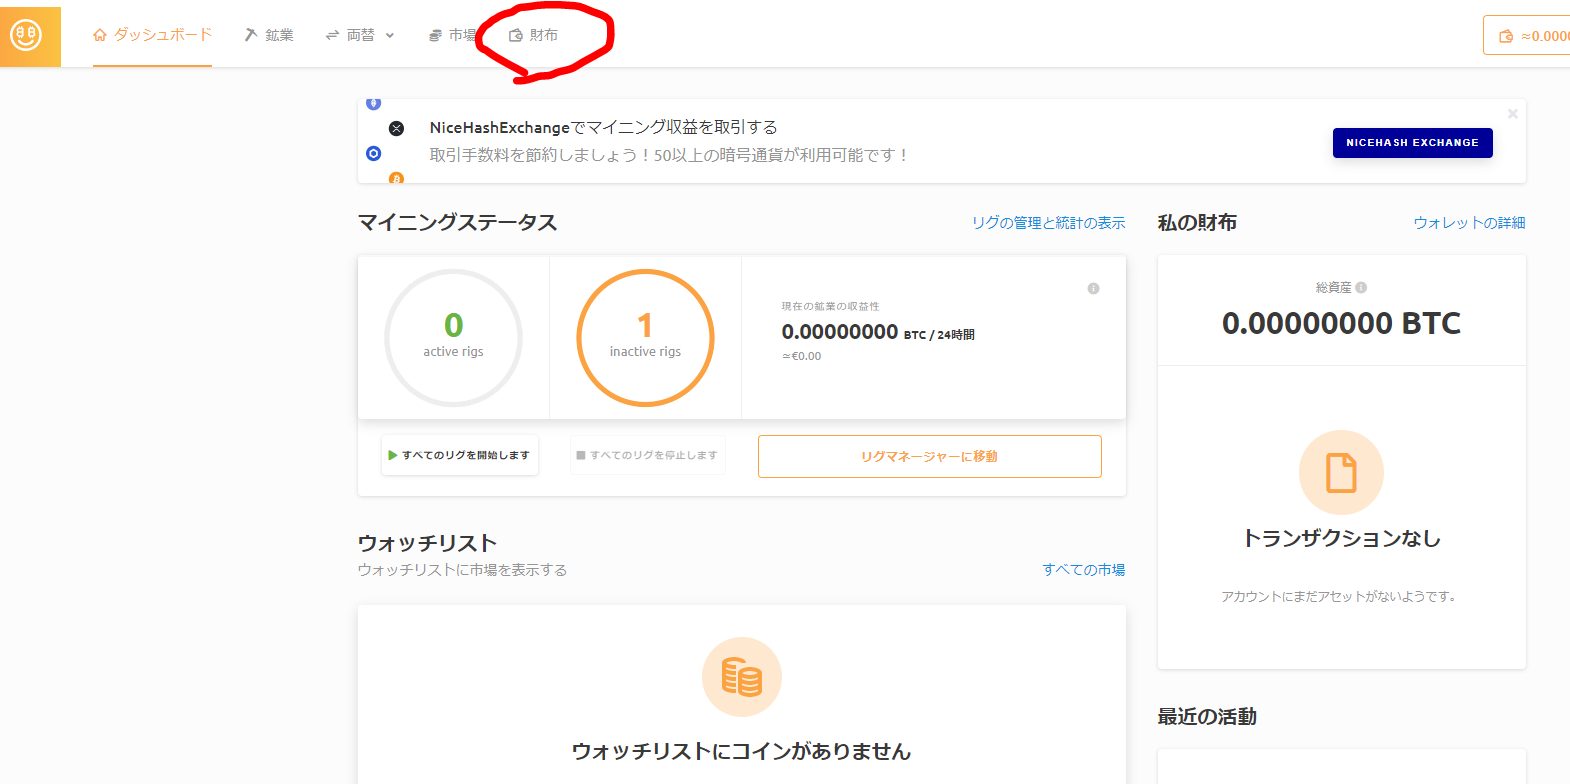
Task: Click ウォッチリストにコインがありません text
Action: point(741,751)
